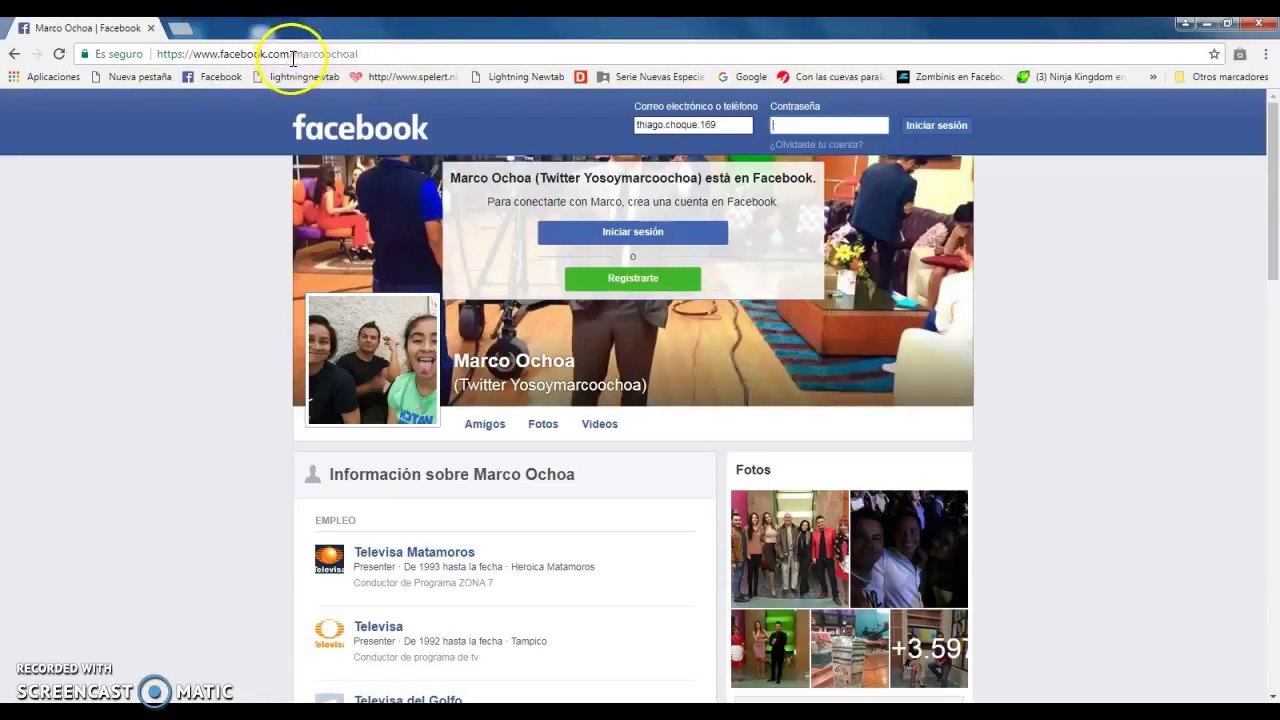Click the green Regístrate button
The width and height of the screenshot is (1280, 720).
click(633, 278)
